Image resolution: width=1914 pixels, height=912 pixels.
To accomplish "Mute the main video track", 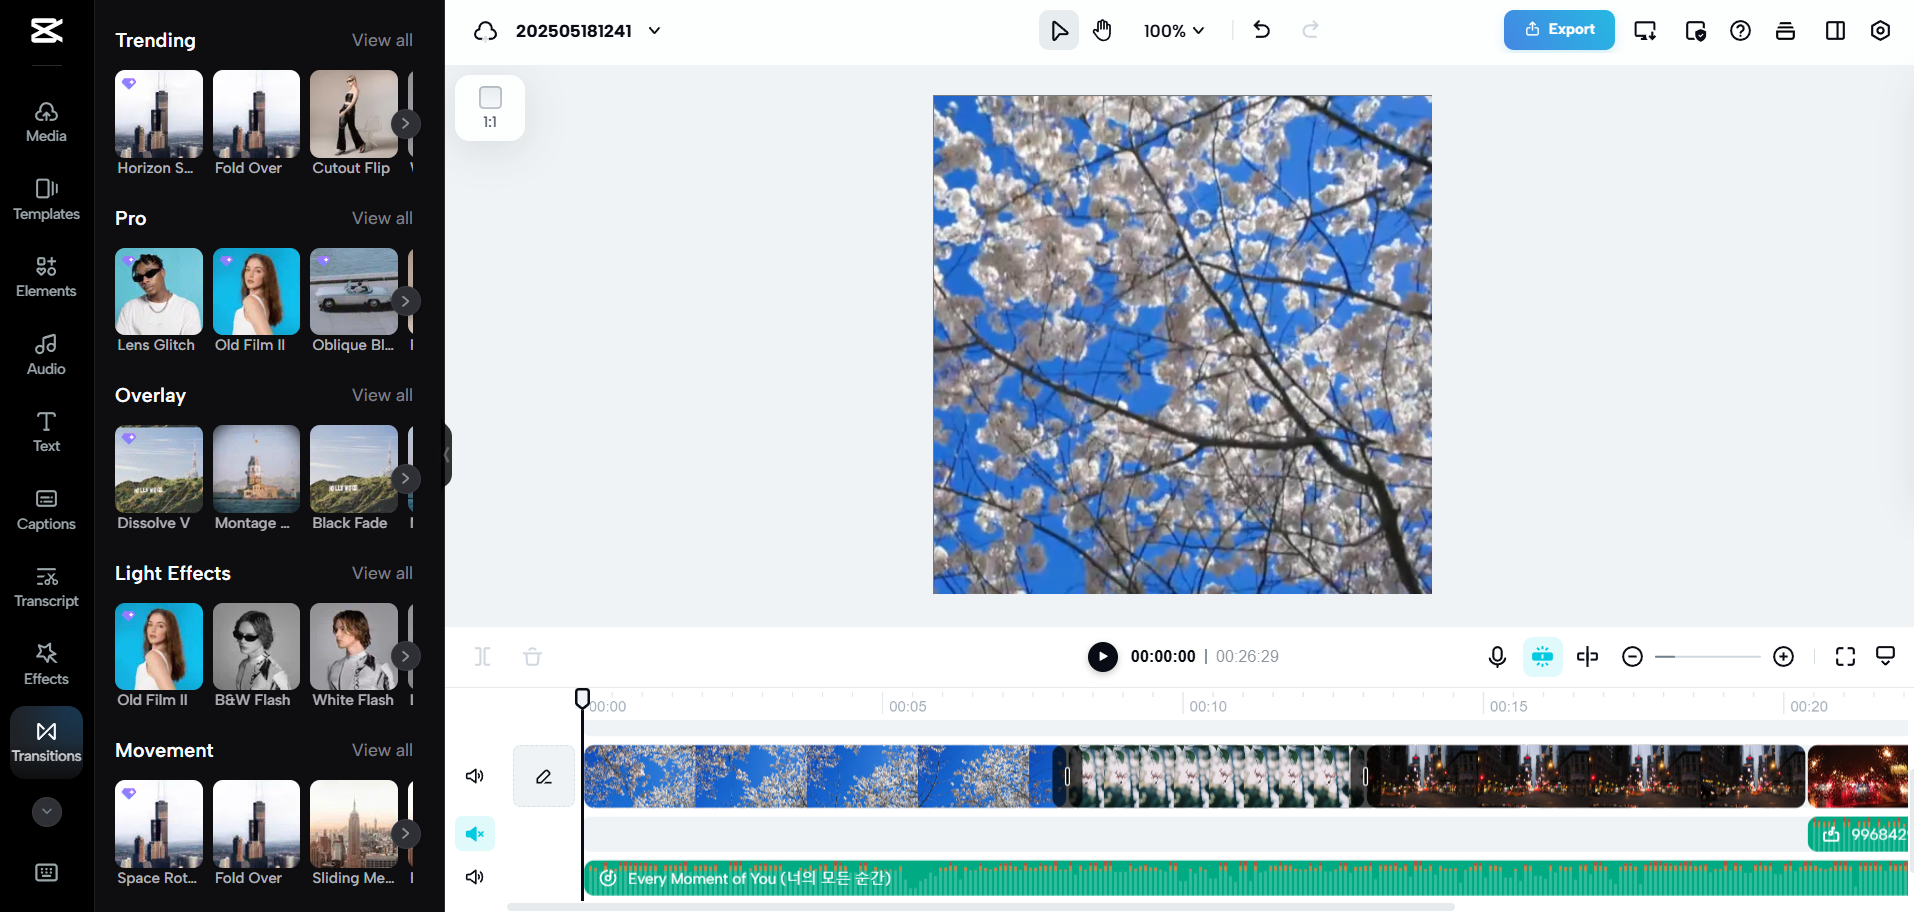I will point(475,776).
